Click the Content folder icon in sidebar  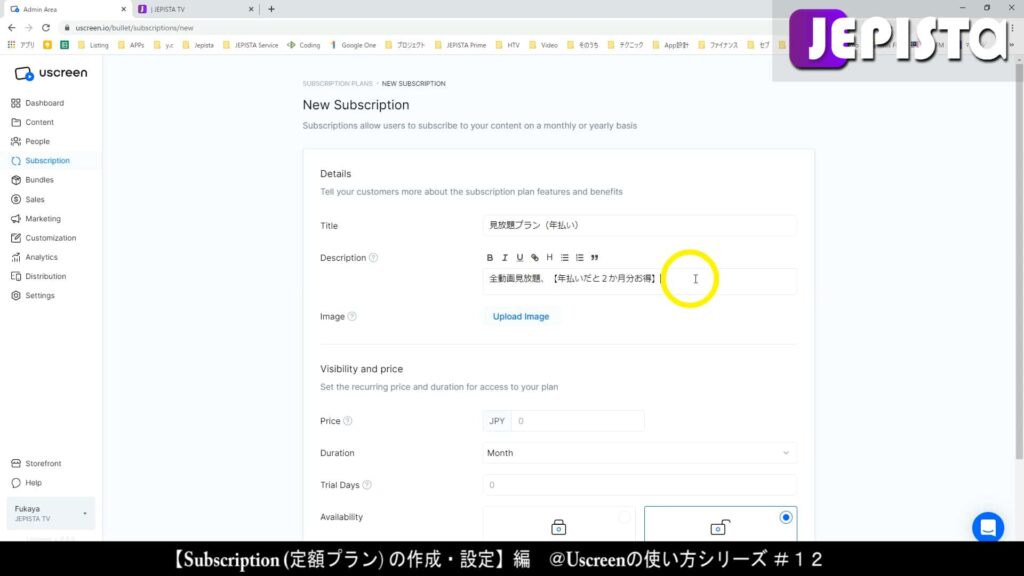(16, 122)
